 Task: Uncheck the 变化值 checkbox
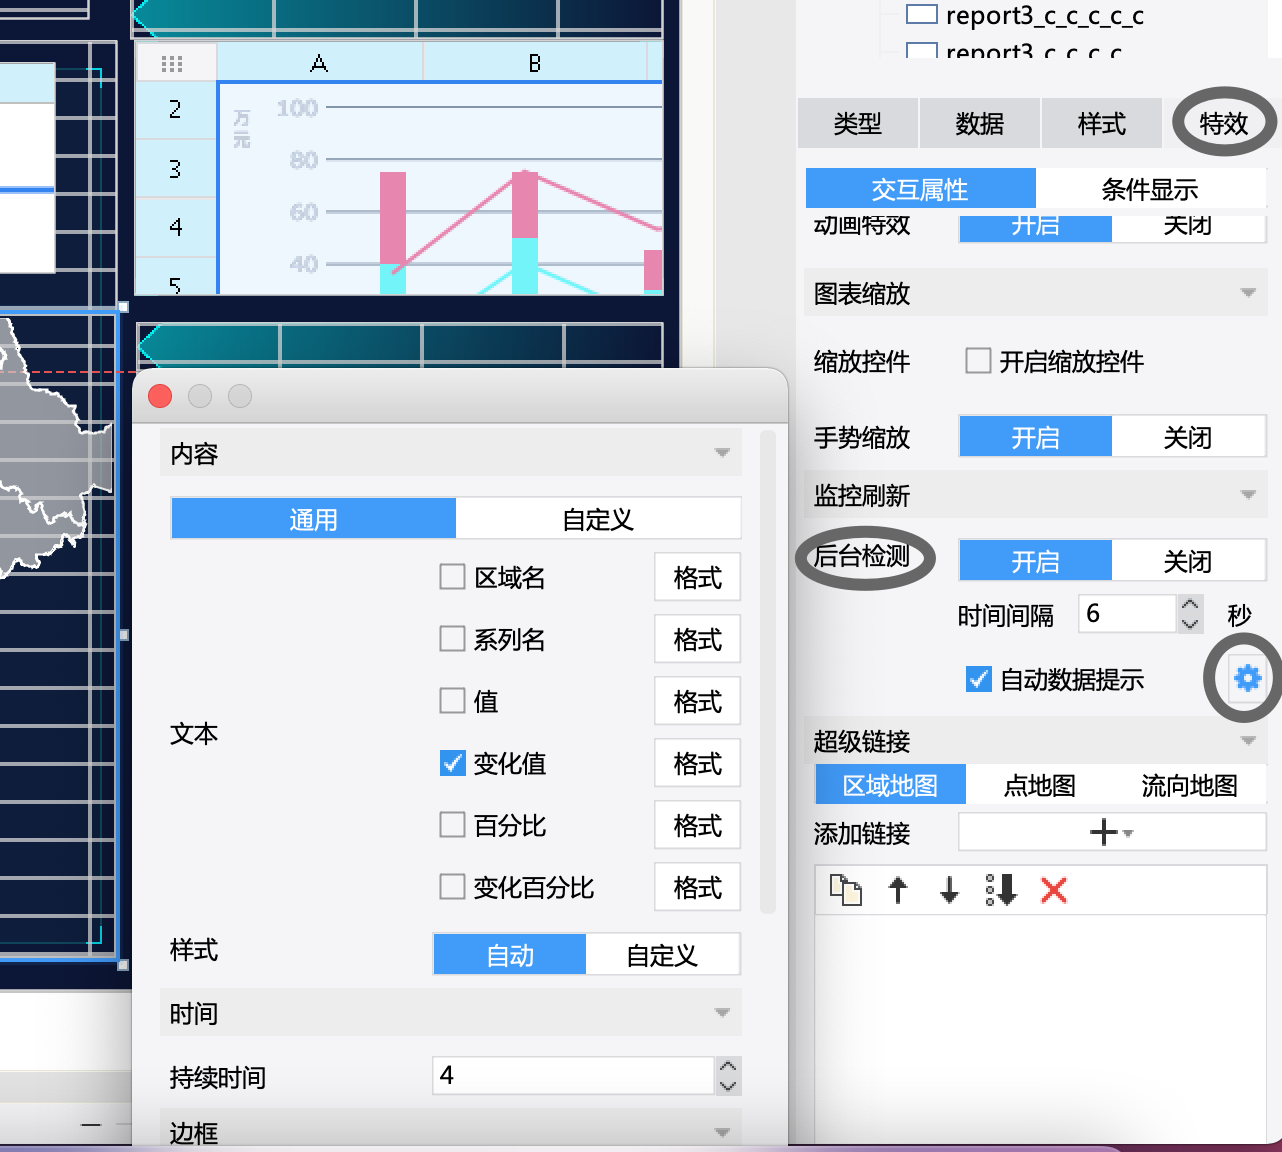click(x=453, y=763)
